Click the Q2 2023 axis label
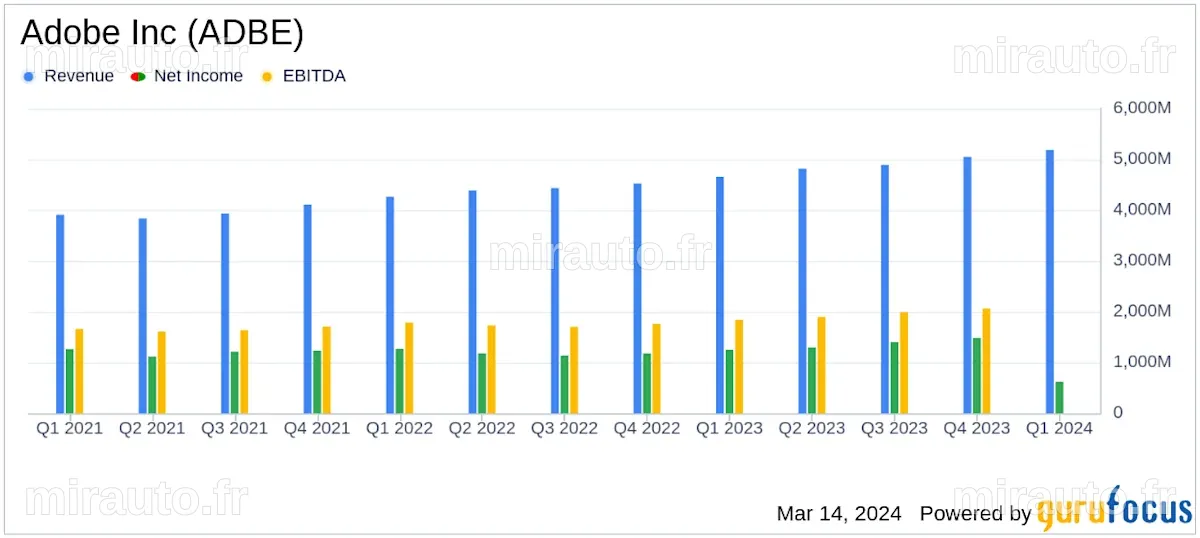Screen dimensions: 1200x538 click(x=811, y=428)
